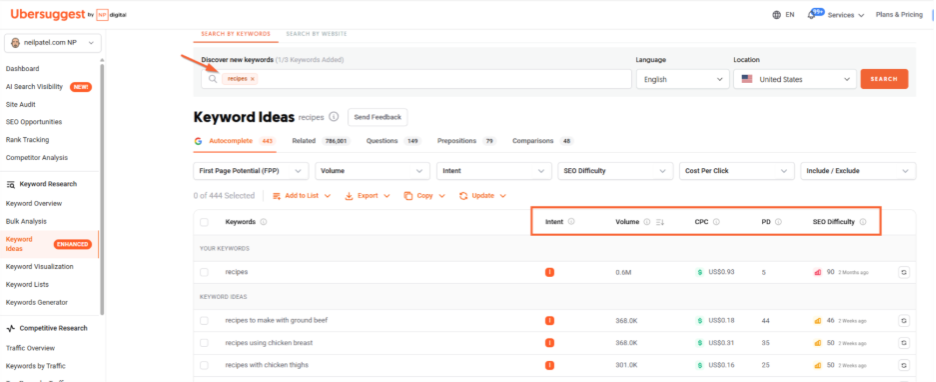The width and height of the screenshot is (936, 382).
Task: Click info icon beside PD column header
Action: coord(778,221)
